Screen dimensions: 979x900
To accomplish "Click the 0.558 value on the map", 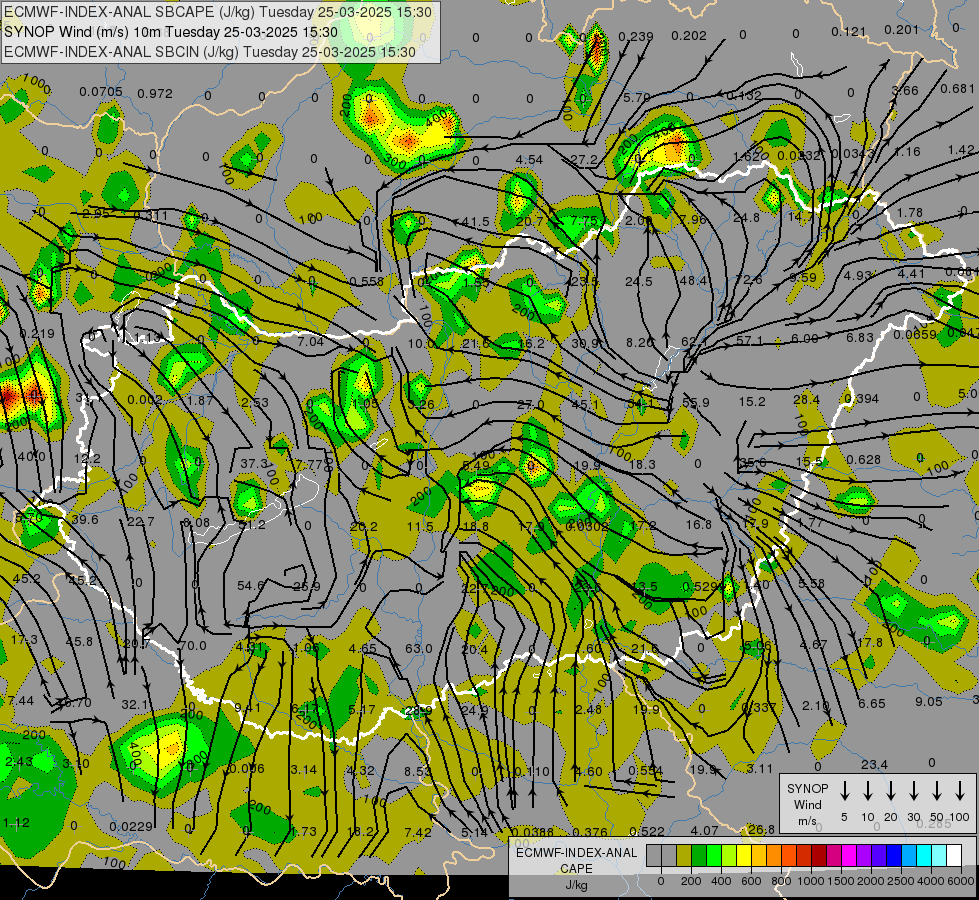I will click(367, 282).
